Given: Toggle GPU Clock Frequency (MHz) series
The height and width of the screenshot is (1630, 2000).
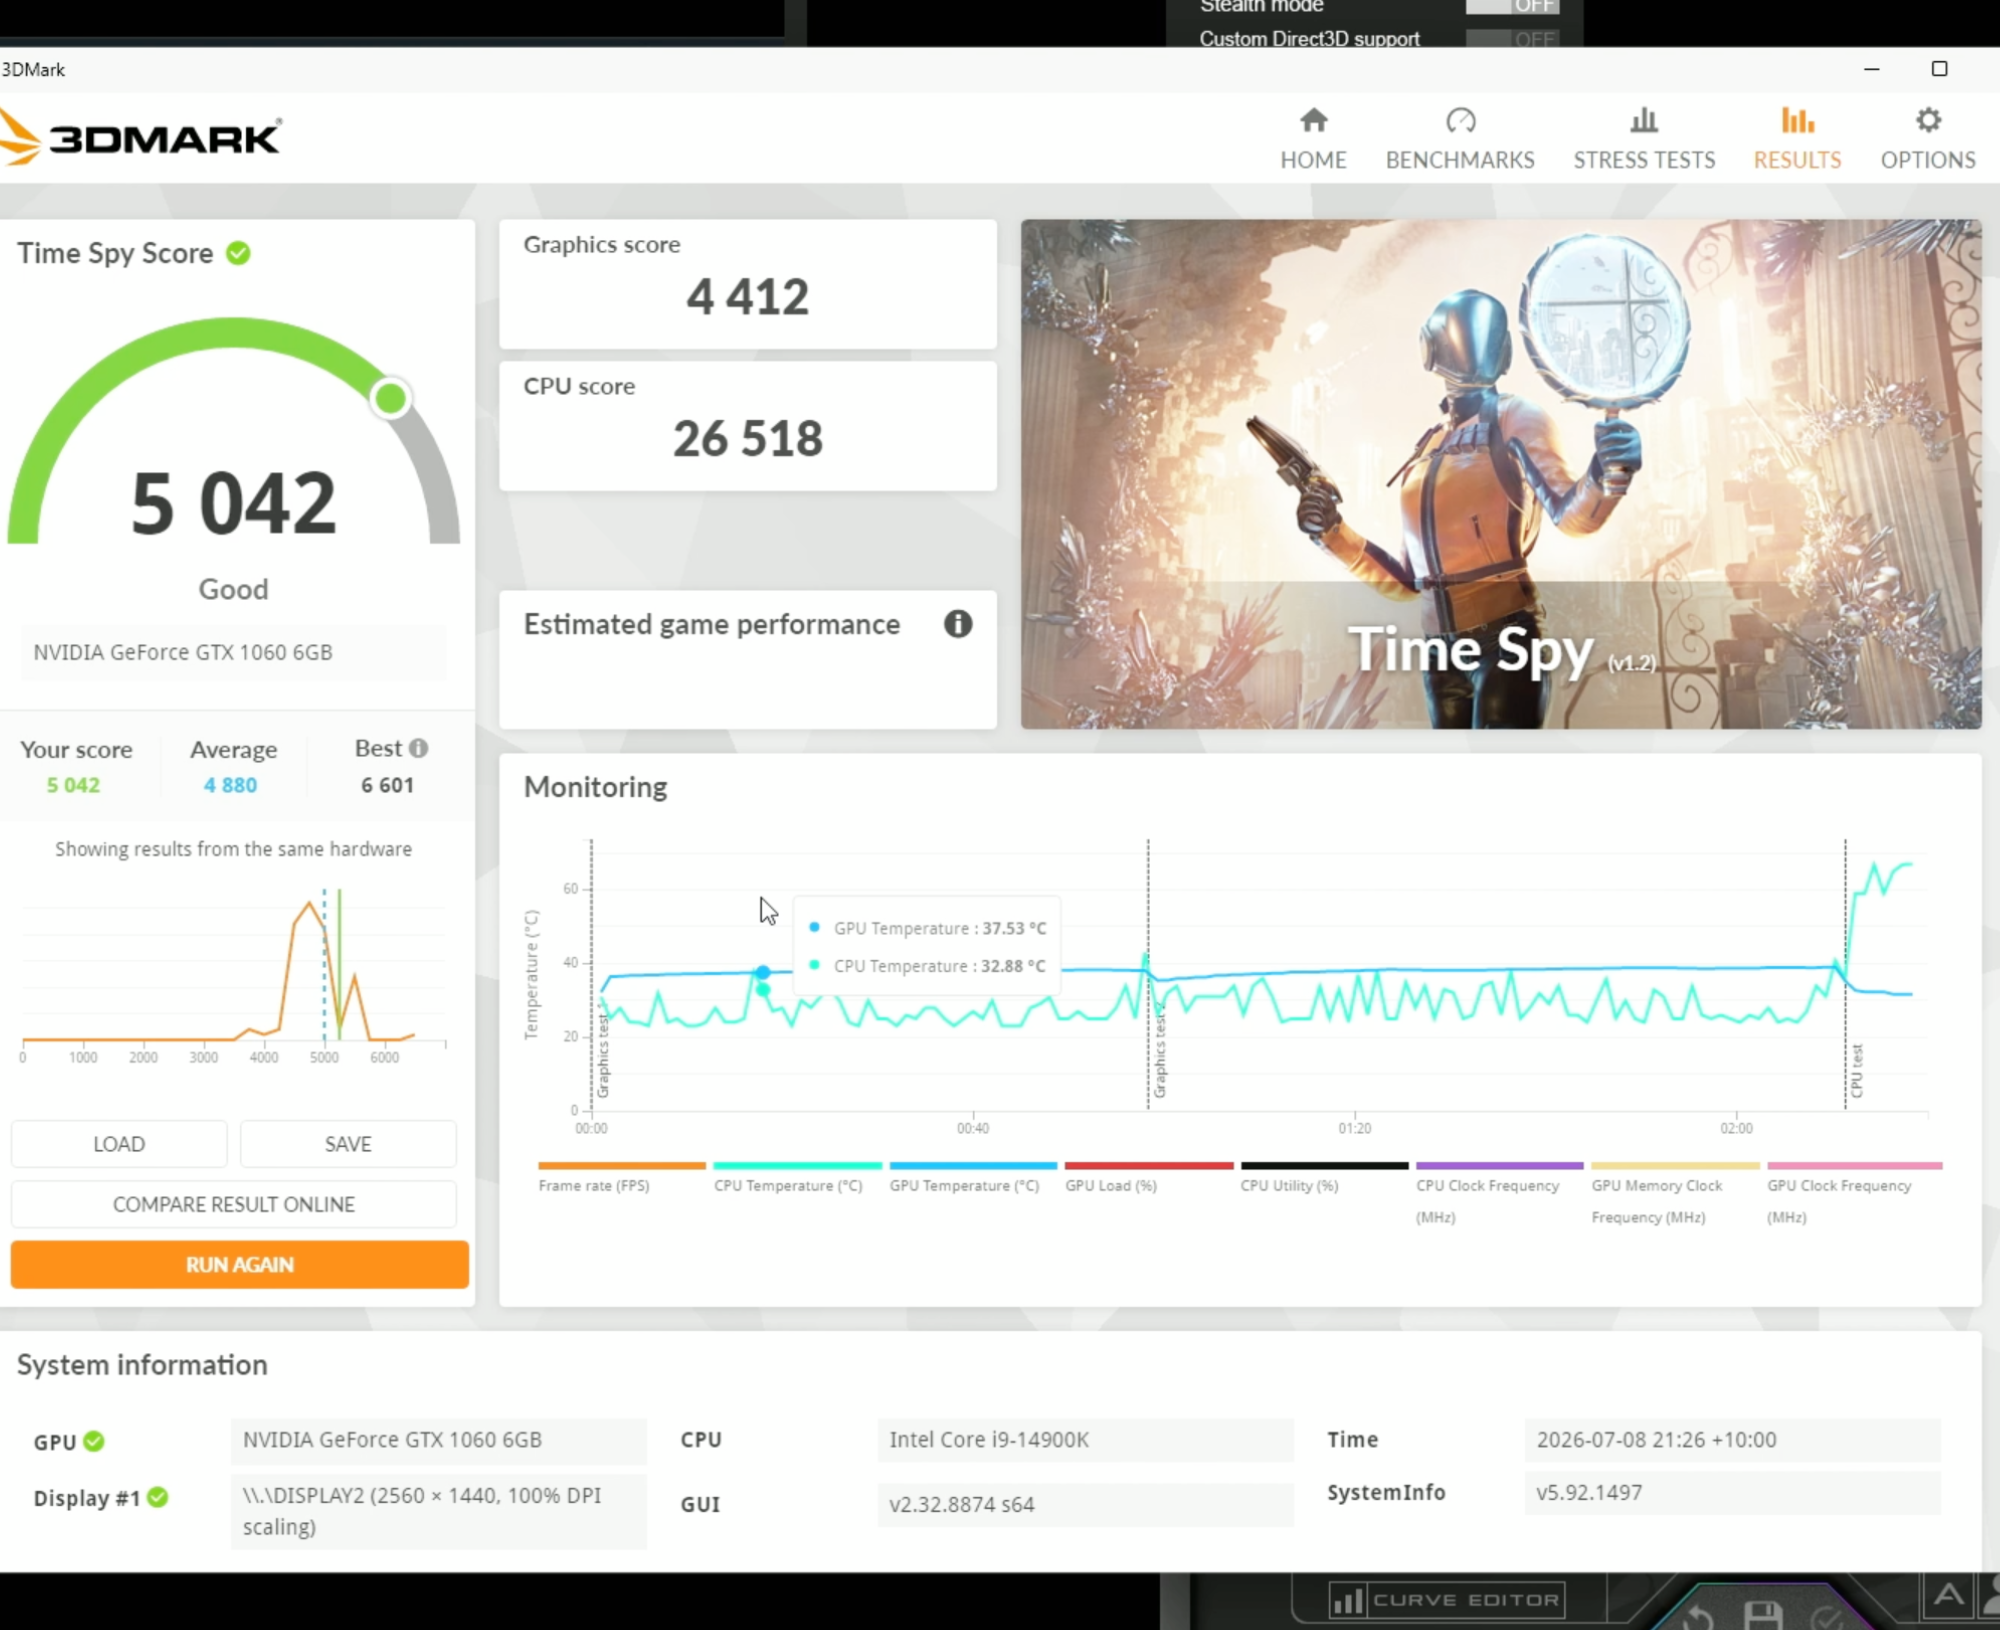Looking at the screenshot, I should point(1854,1195).
